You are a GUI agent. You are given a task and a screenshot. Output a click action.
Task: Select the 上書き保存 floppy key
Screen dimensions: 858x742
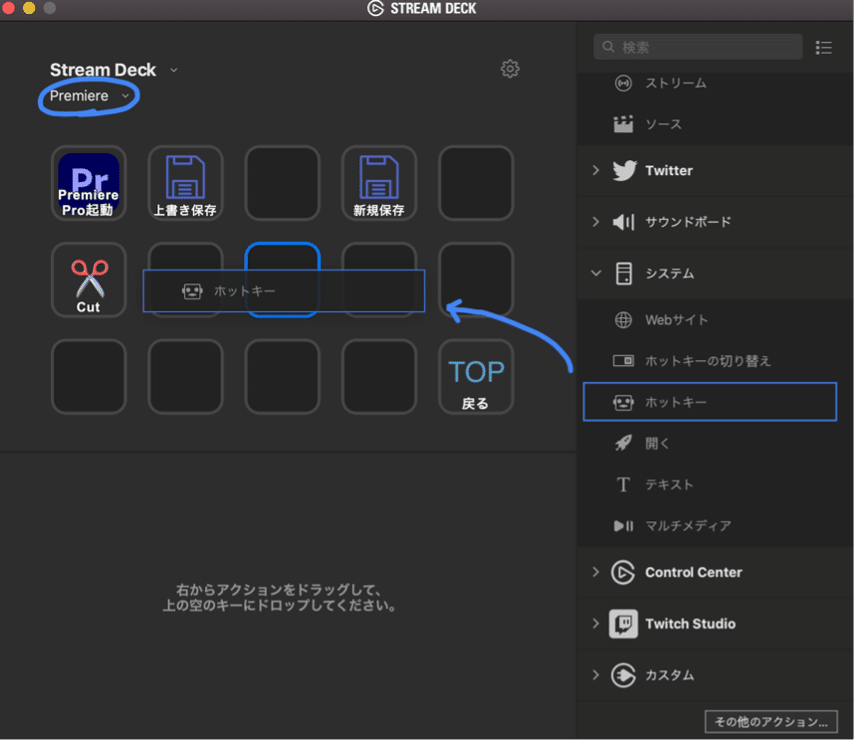[185, 183]
